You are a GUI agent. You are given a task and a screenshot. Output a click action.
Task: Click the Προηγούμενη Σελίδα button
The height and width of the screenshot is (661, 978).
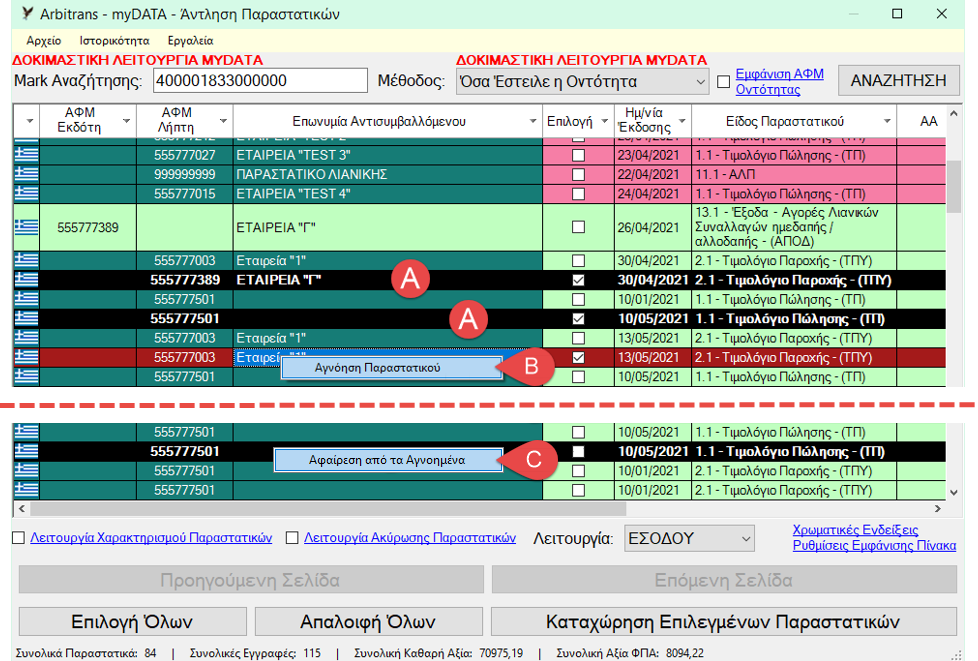coord(251,580)
